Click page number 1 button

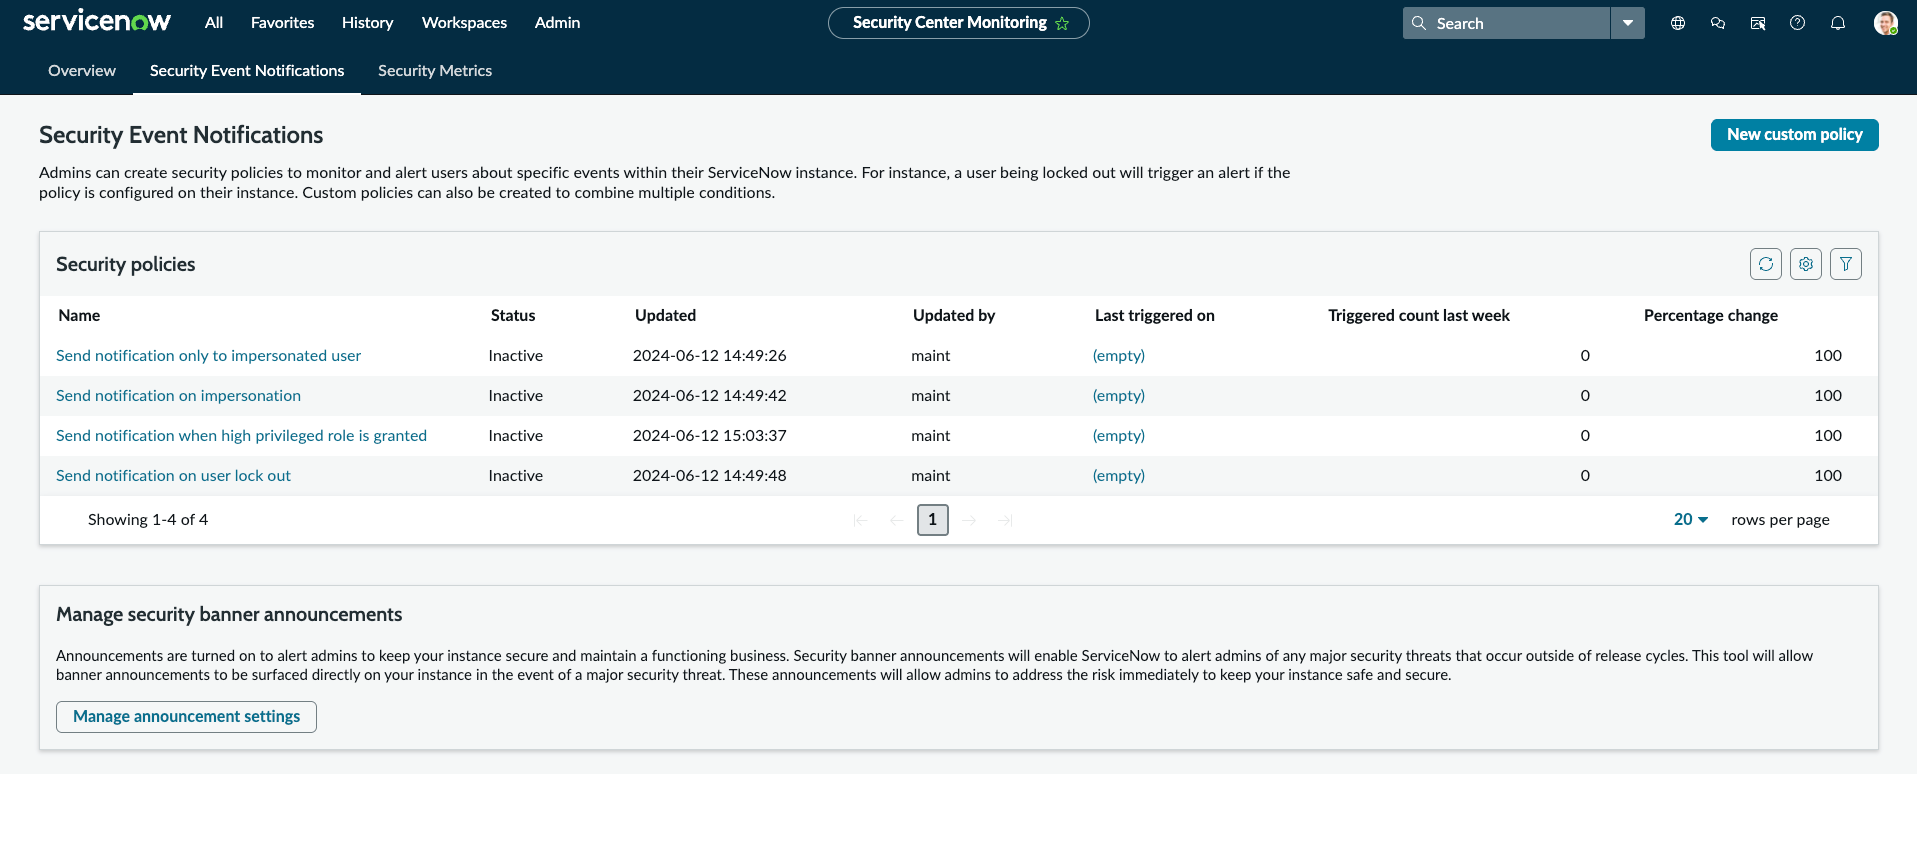[932, 520]
